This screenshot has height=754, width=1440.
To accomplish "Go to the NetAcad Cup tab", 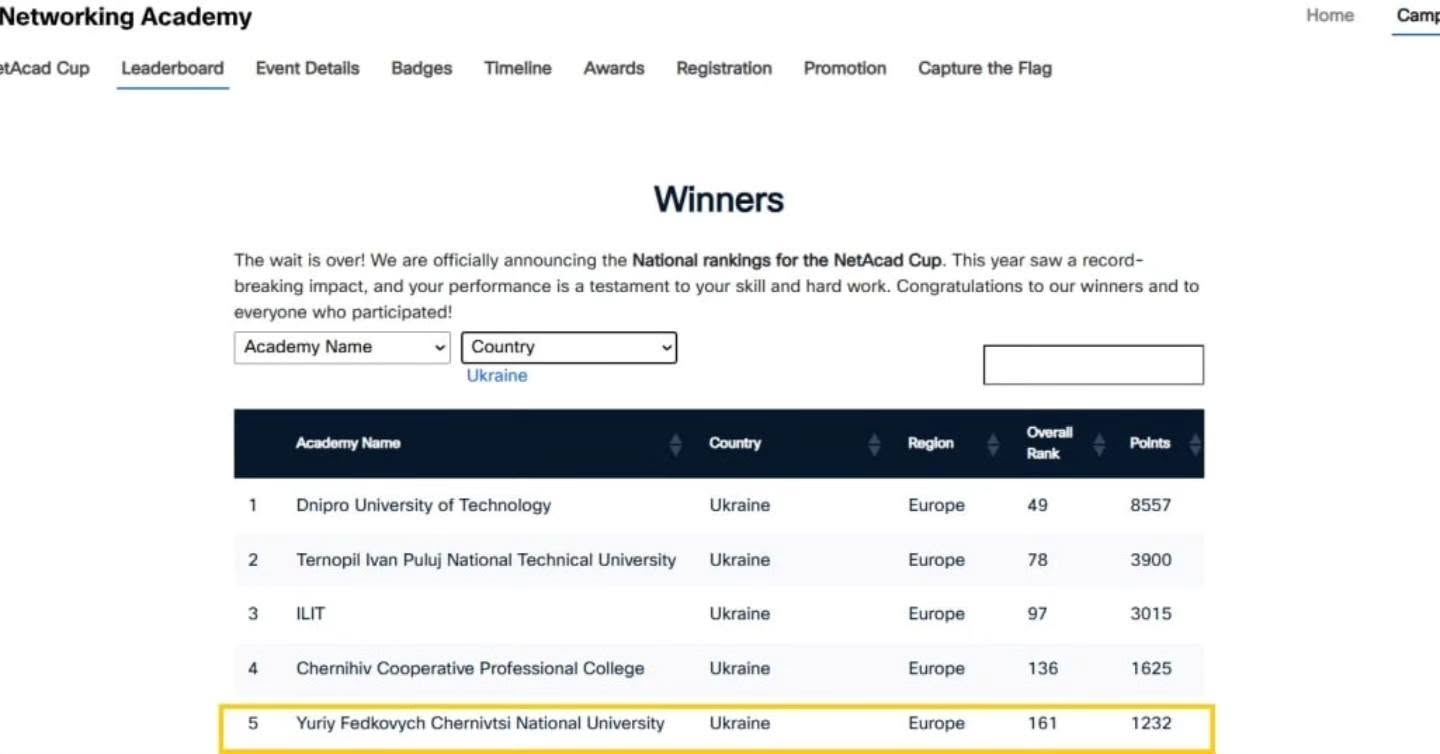I will tap(44, 68).
